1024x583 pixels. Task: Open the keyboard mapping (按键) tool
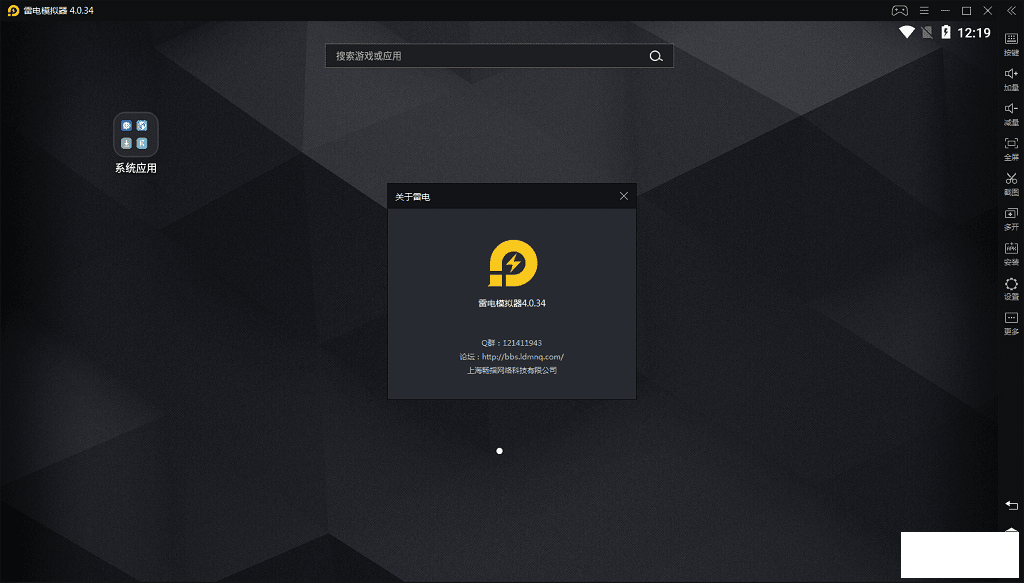[x=1011, y=44]
